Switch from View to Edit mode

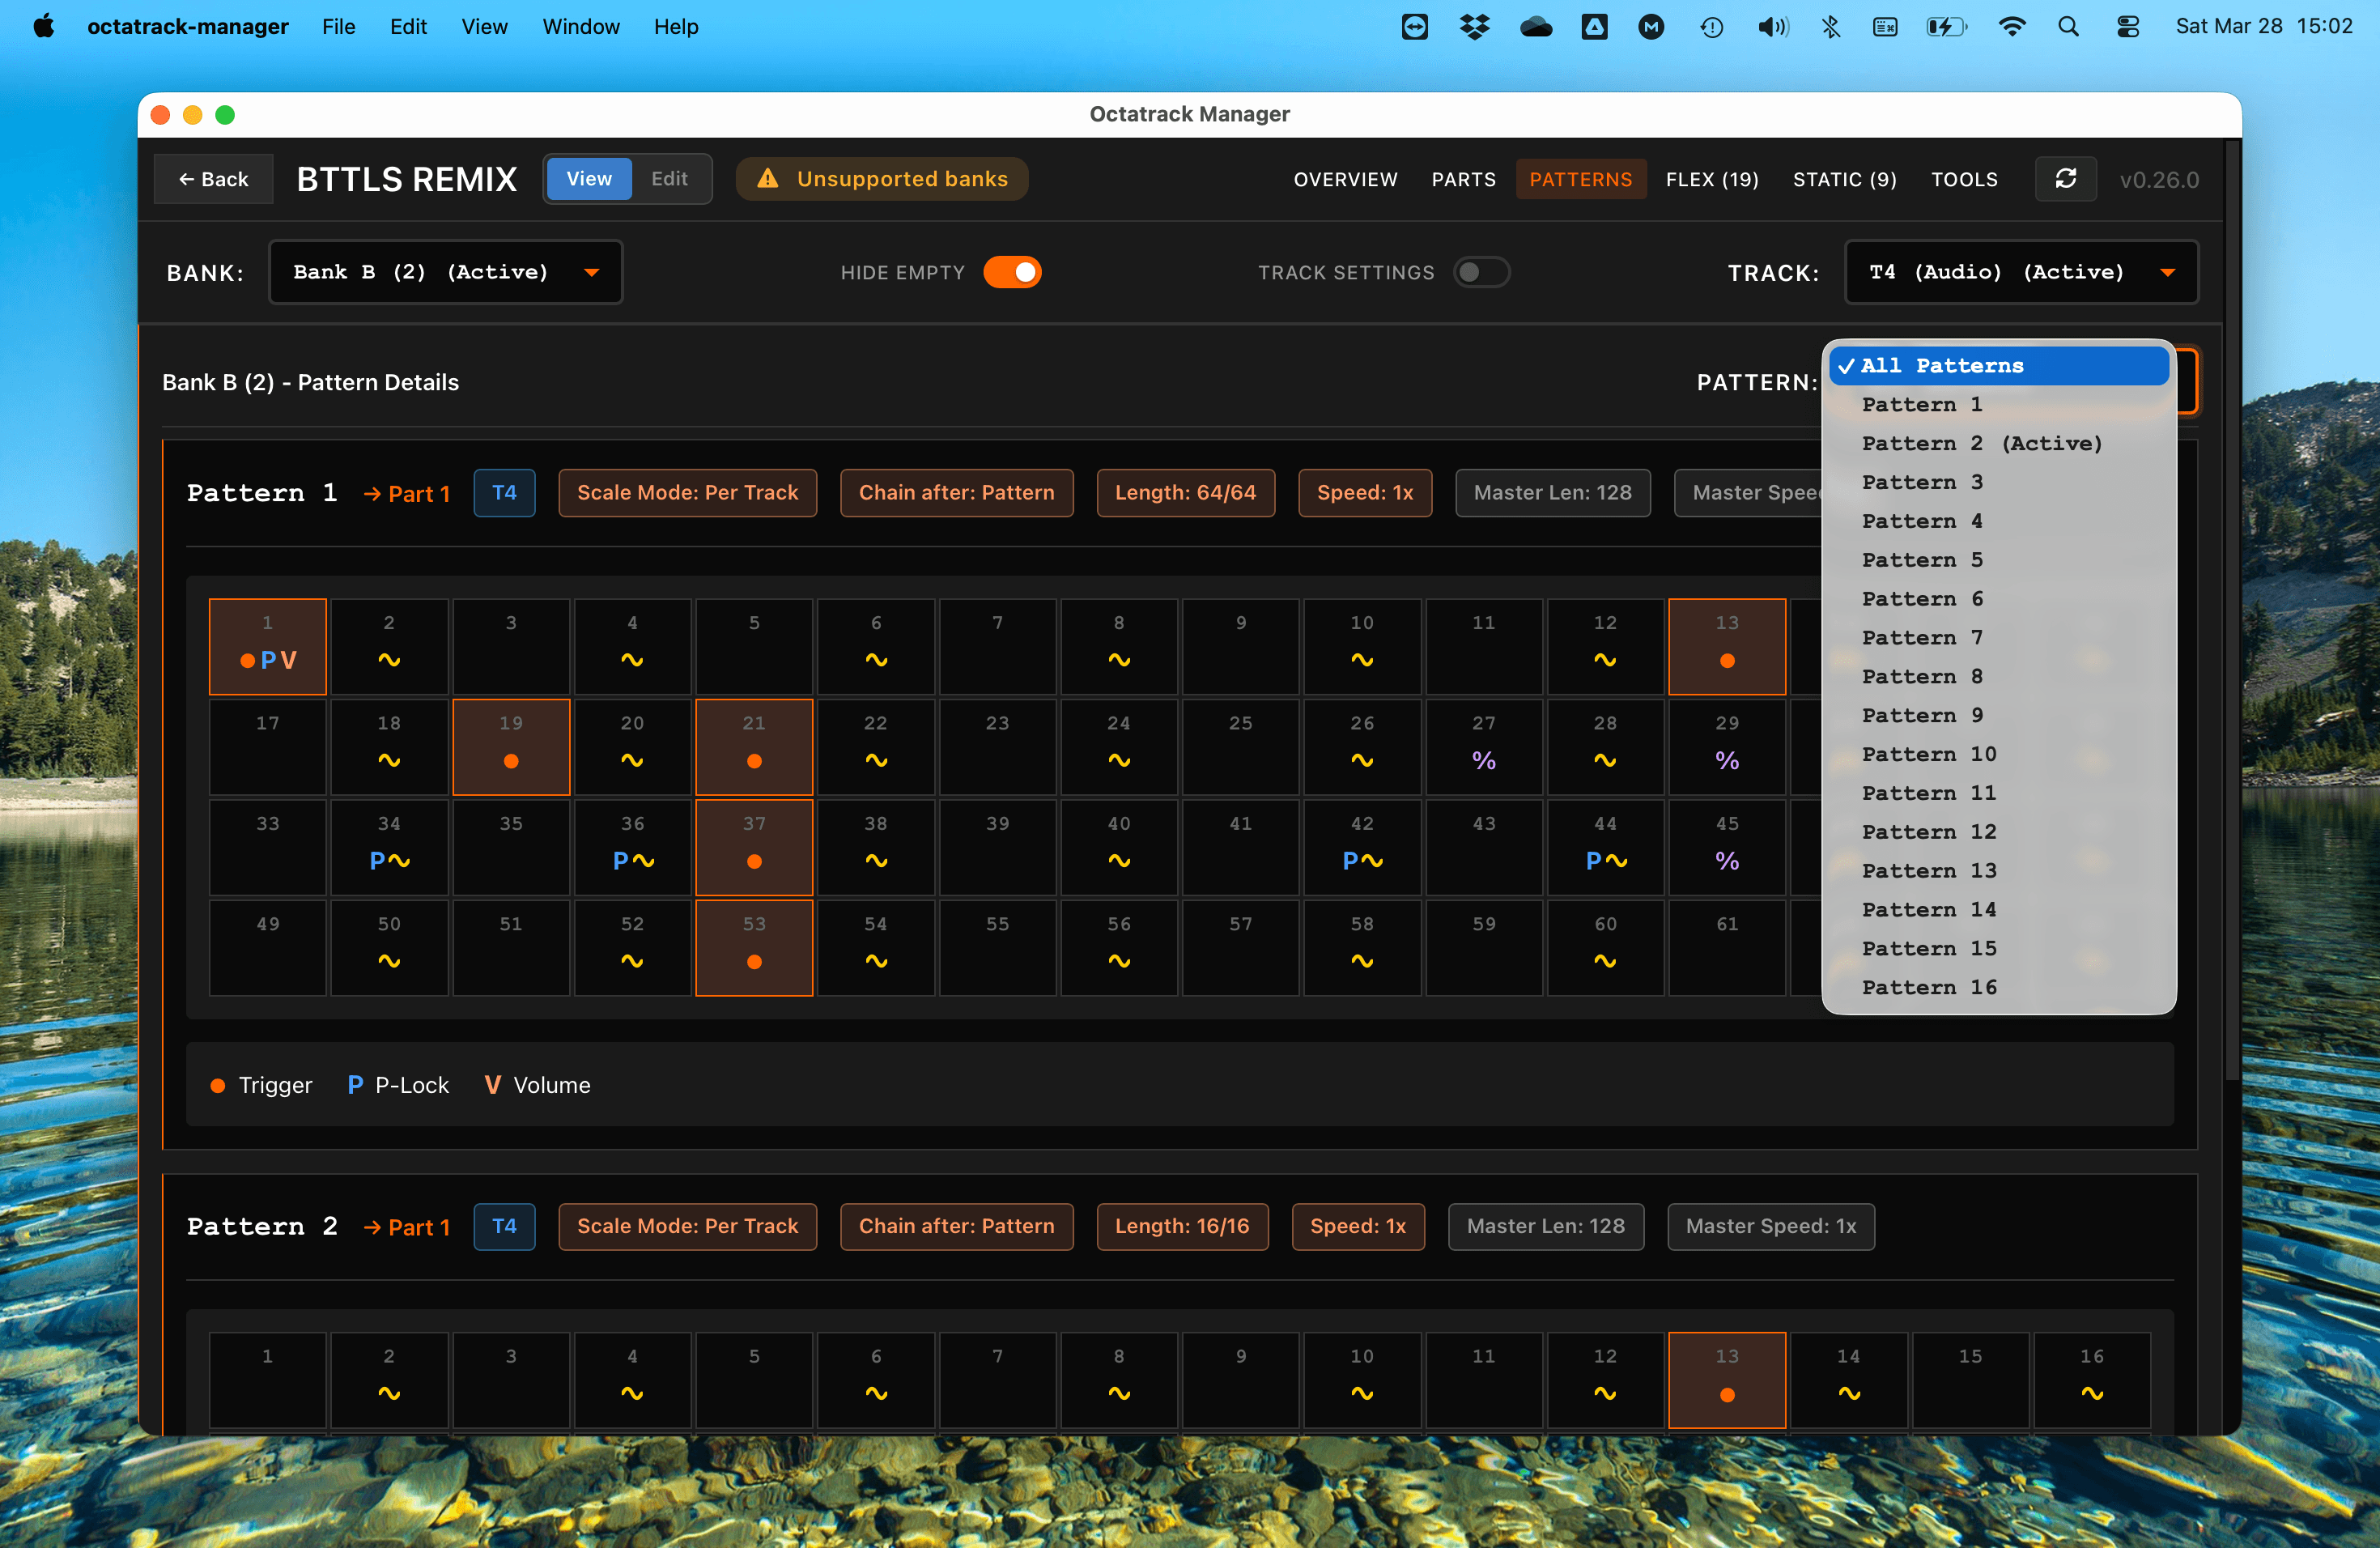(670, 178)
